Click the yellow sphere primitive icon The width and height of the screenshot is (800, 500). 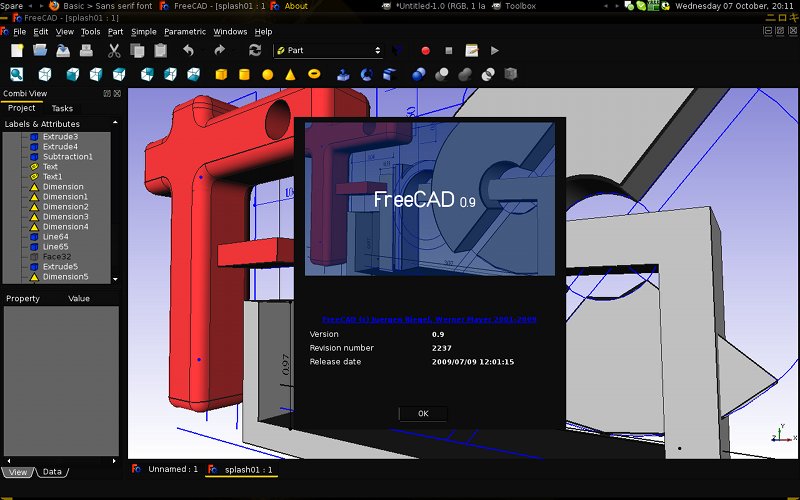(267, 74)
